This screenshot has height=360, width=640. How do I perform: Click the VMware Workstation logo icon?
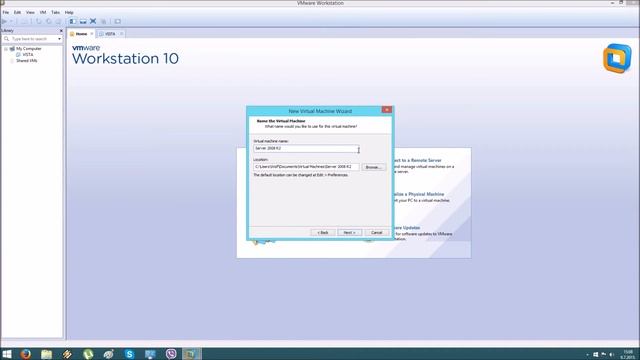[x=617, y=58]
